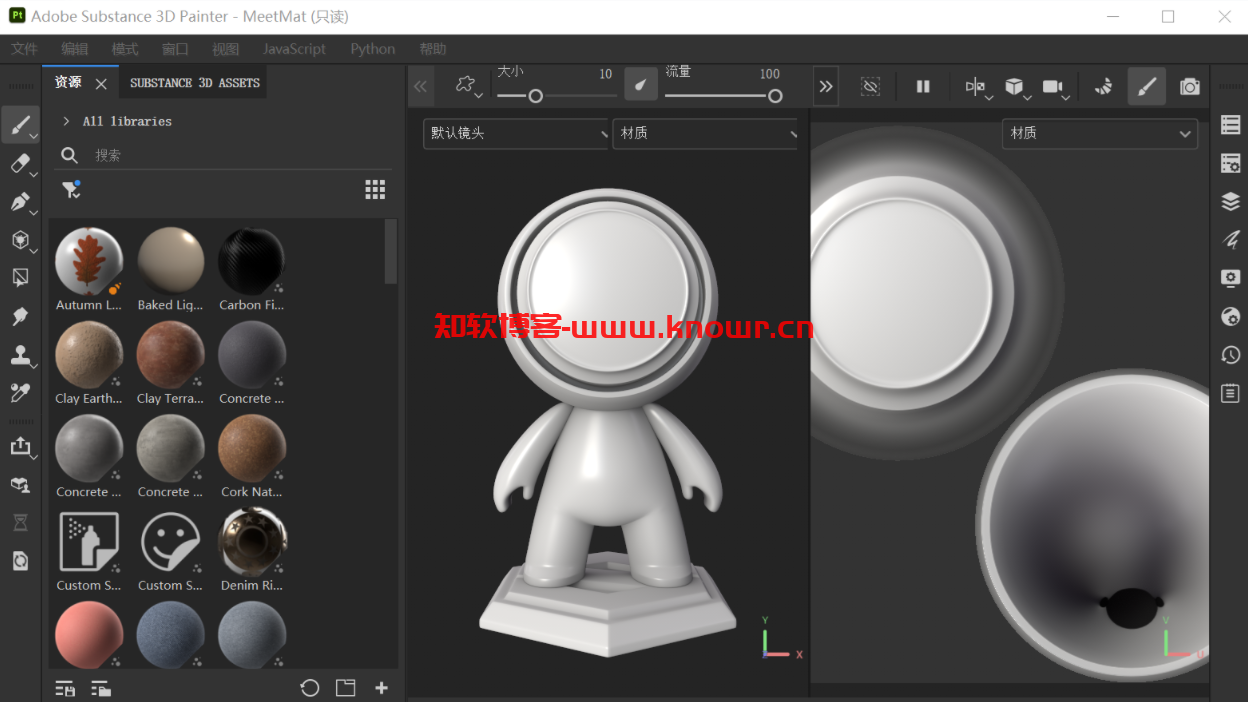Open the 默认镜头 camera dropdown
Image resolution: width=1248 pixels, height=702 pixels.
point(516,133)
